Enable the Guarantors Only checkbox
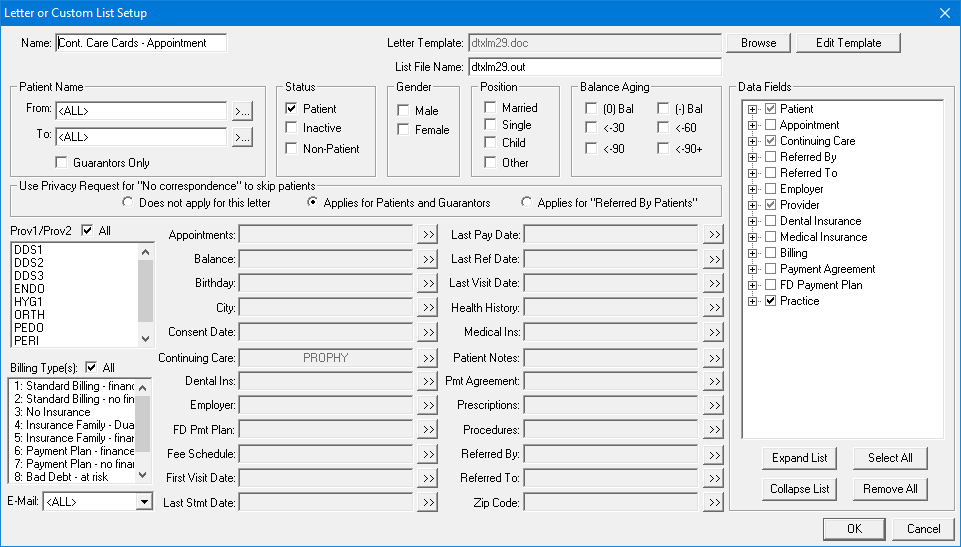Image resolution: width=961 pixels, height=547 pixels. point(62,163)
